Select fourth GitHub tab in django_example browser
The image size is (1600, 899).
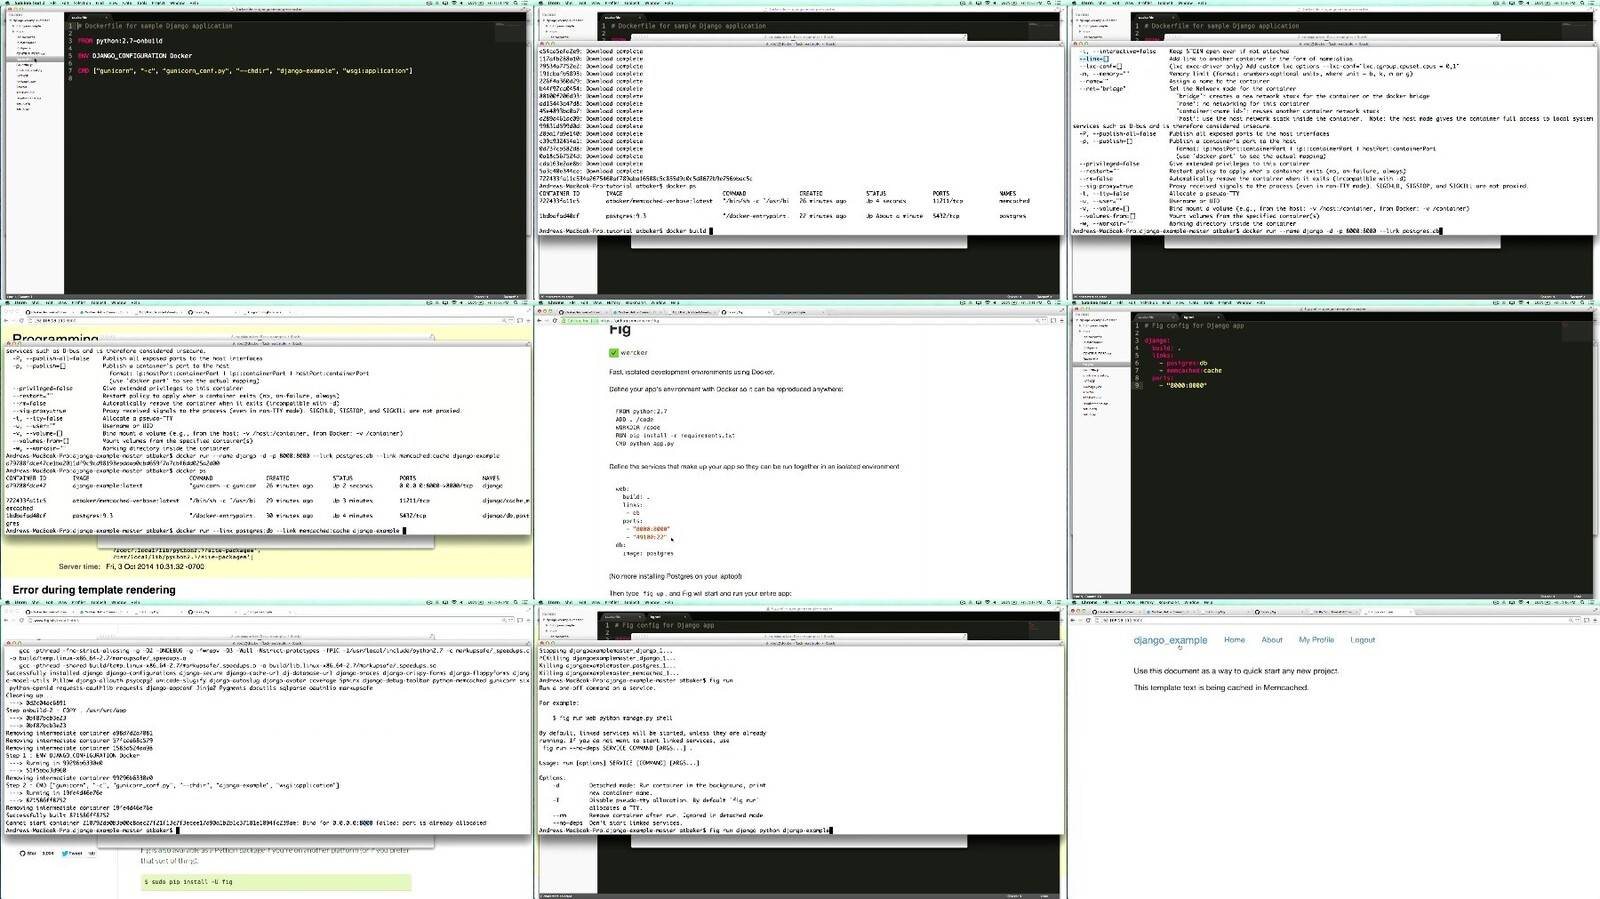coord(1276,612)
